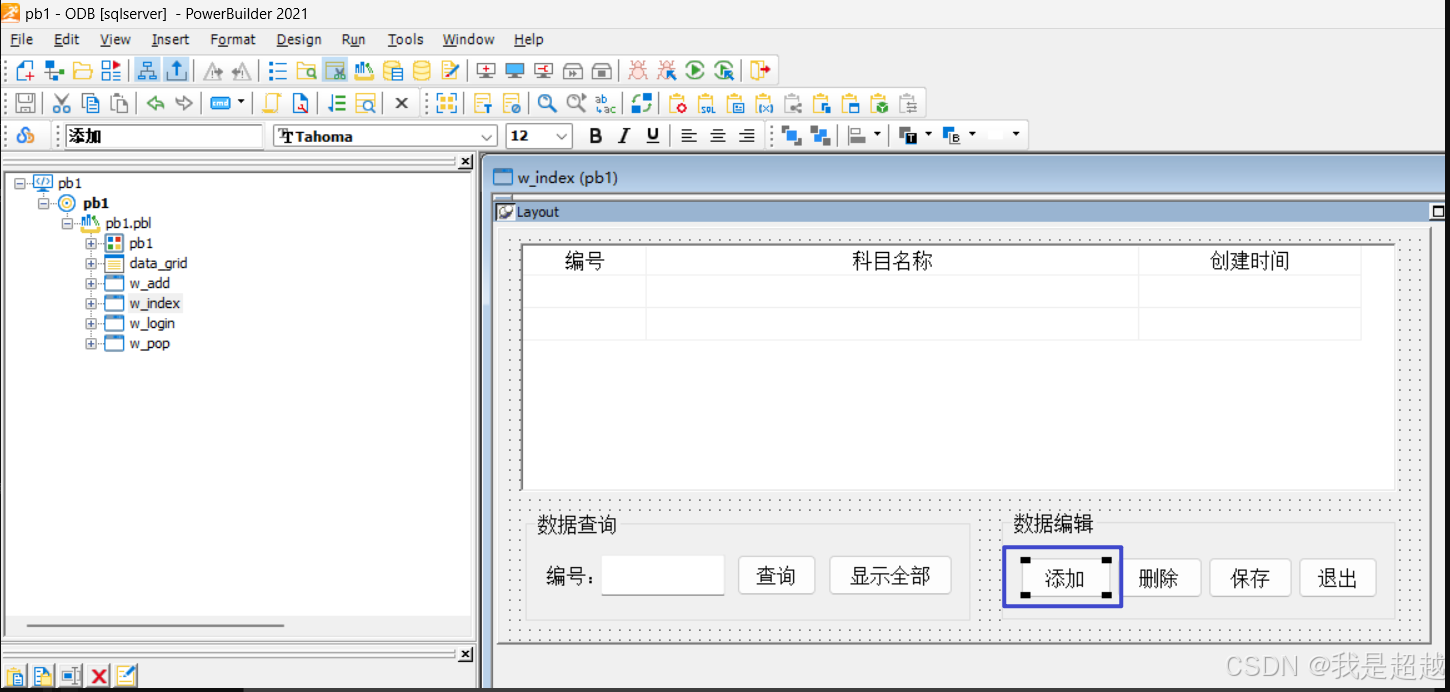Click the 显示全部 button in the layout
This screenshot has height=692, width=1450.
point(890,575)
